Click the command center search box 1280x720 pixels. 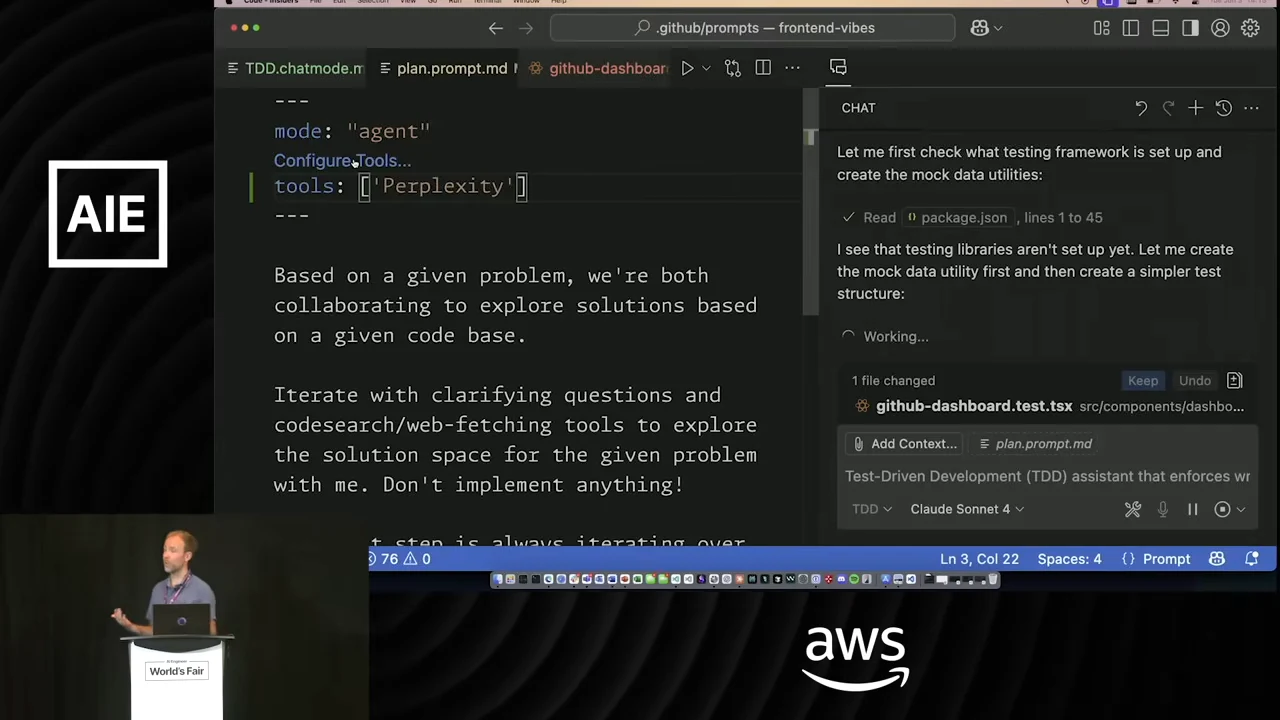752,28
